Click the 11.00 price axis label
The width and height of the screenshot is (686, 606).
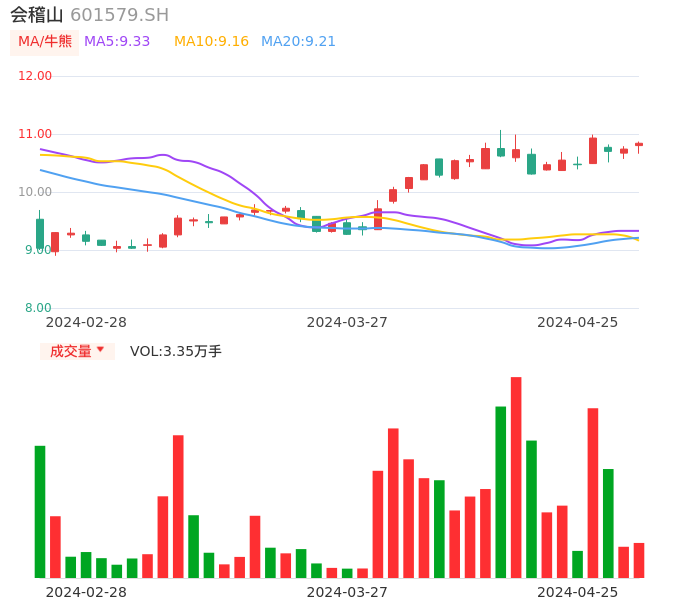point(36,134)
